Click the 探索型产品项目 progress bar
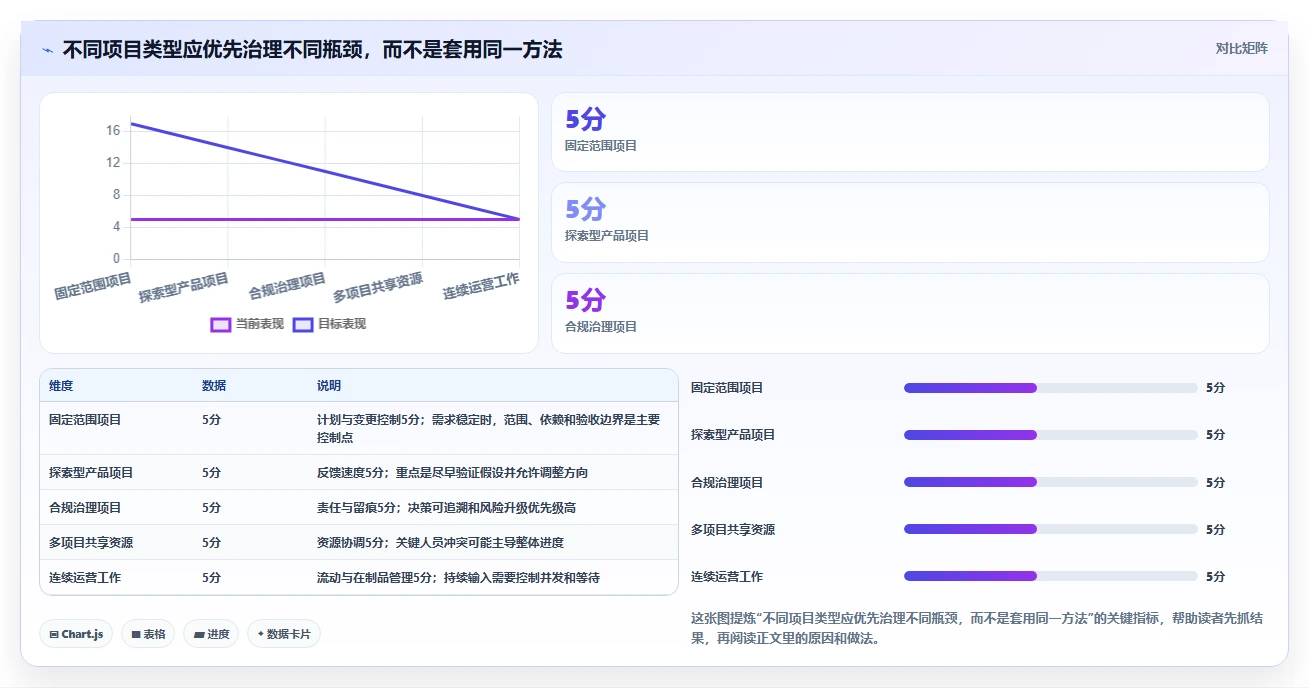Viewport: 1309px width, 688px height. (x=1050, y=435)
